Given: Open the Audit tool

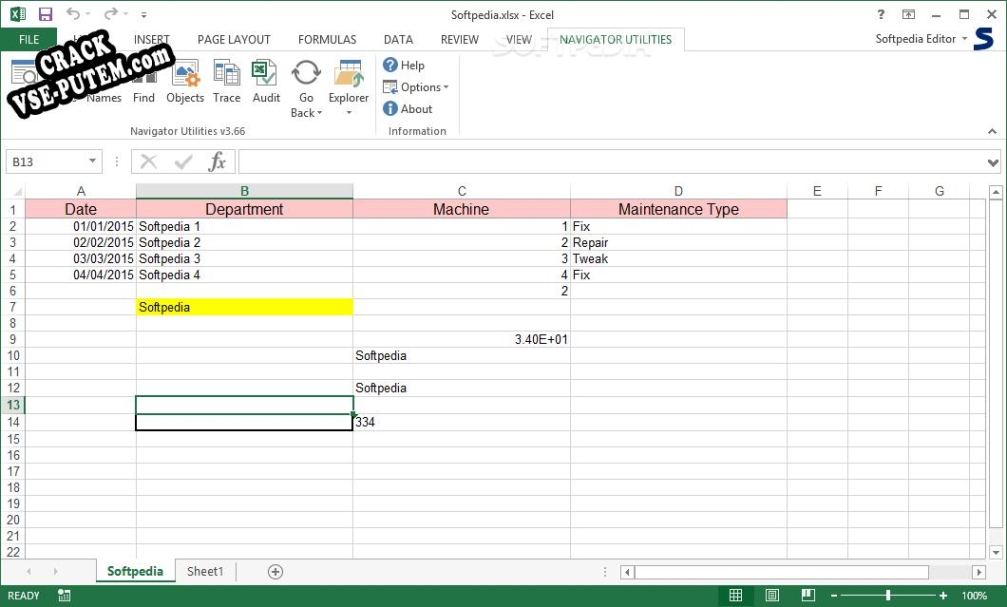Looking at the screenshot, I should pyautogui.click(x=266, y=82).
